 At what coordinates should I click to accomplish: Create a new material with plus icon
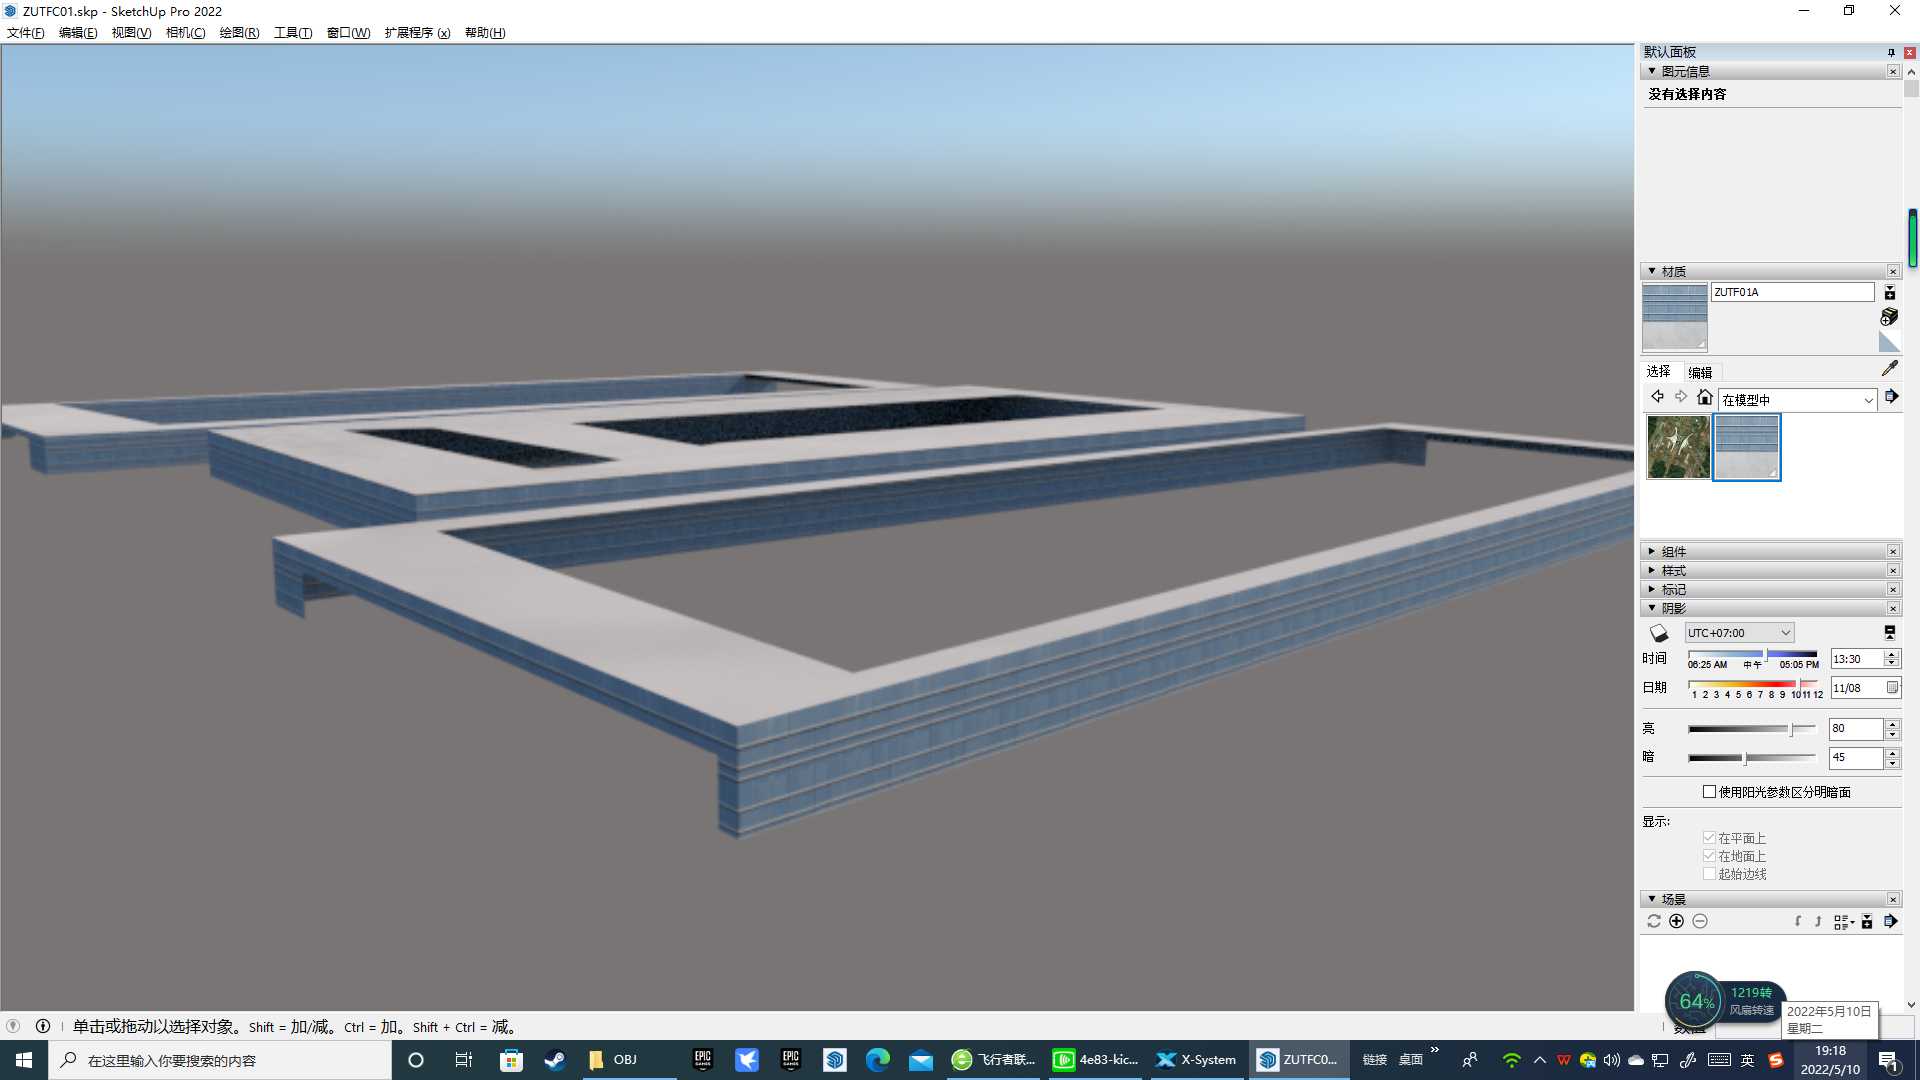tap(1889, 317)
